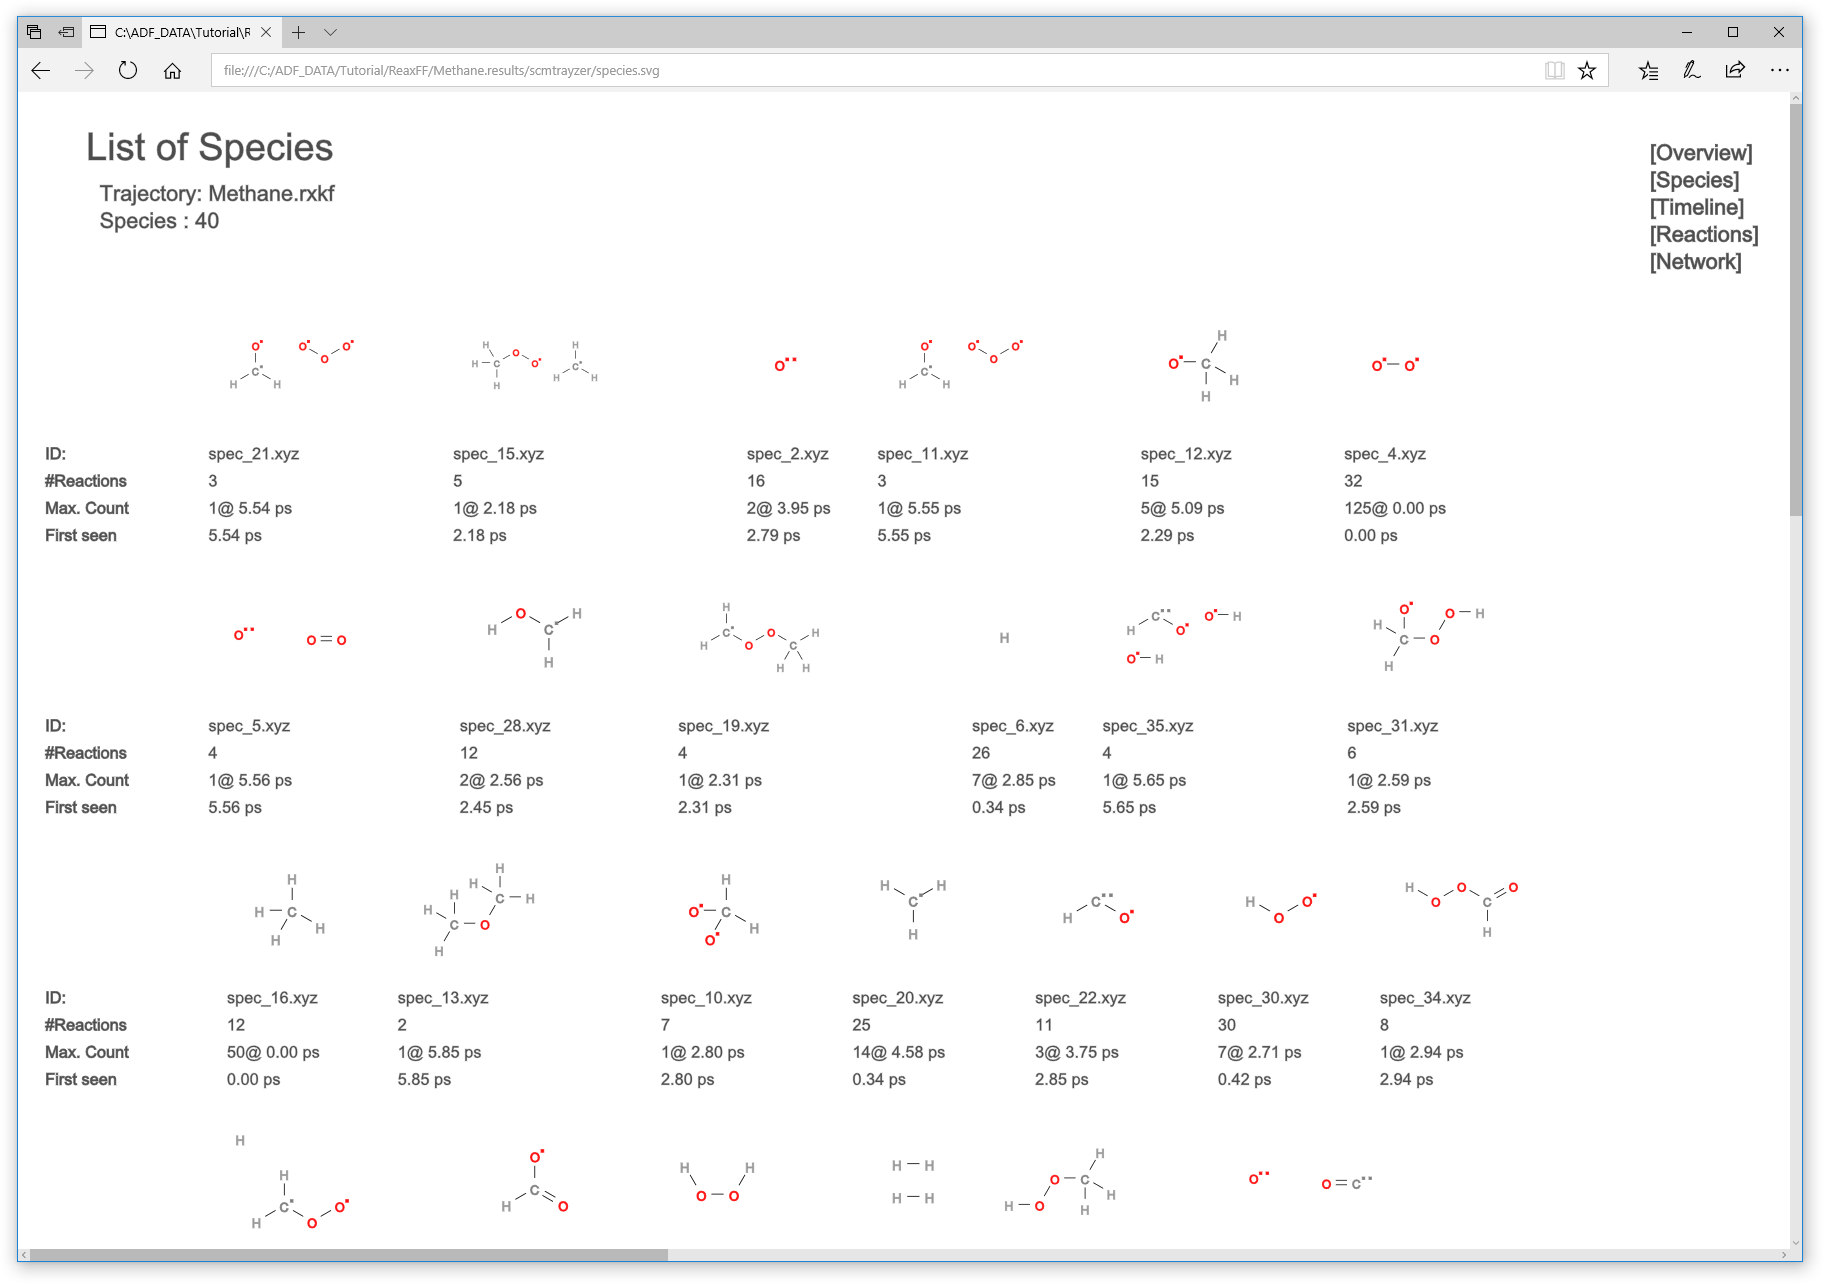Click spec_21.xyz molecule image

[x=291, y=364]
